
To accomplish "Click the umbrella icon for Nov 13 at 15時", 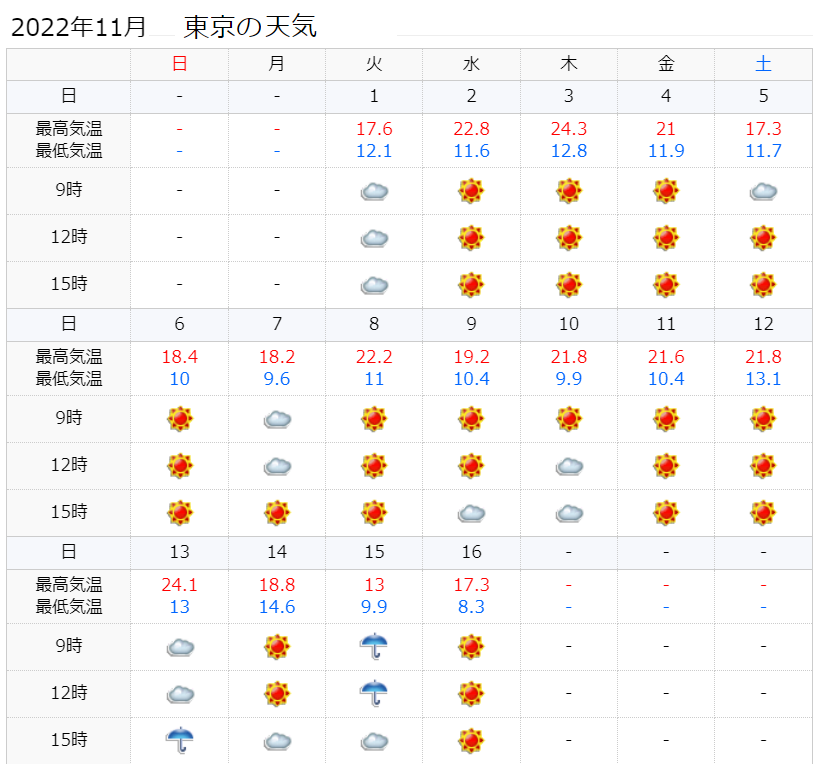I will 180,740.
